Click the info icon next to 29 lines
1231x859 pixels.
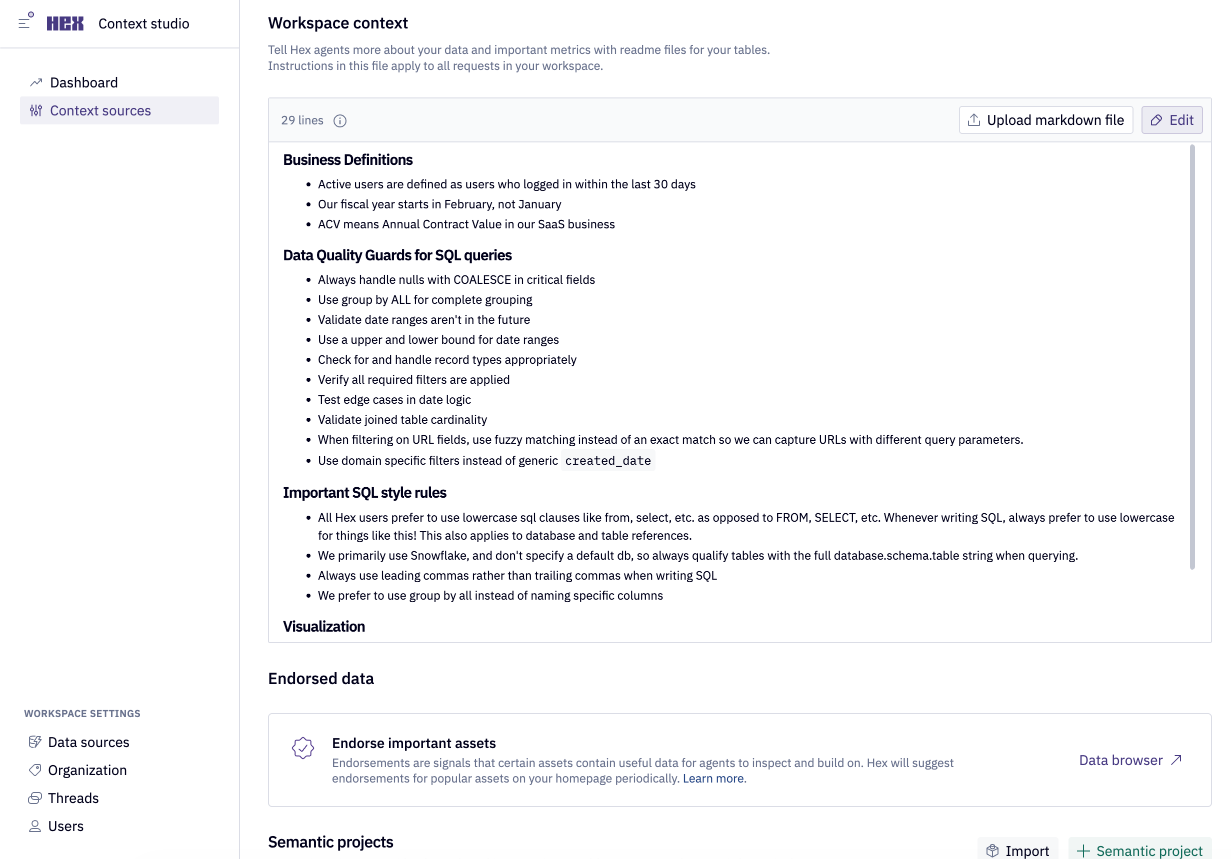click(339, 120)
